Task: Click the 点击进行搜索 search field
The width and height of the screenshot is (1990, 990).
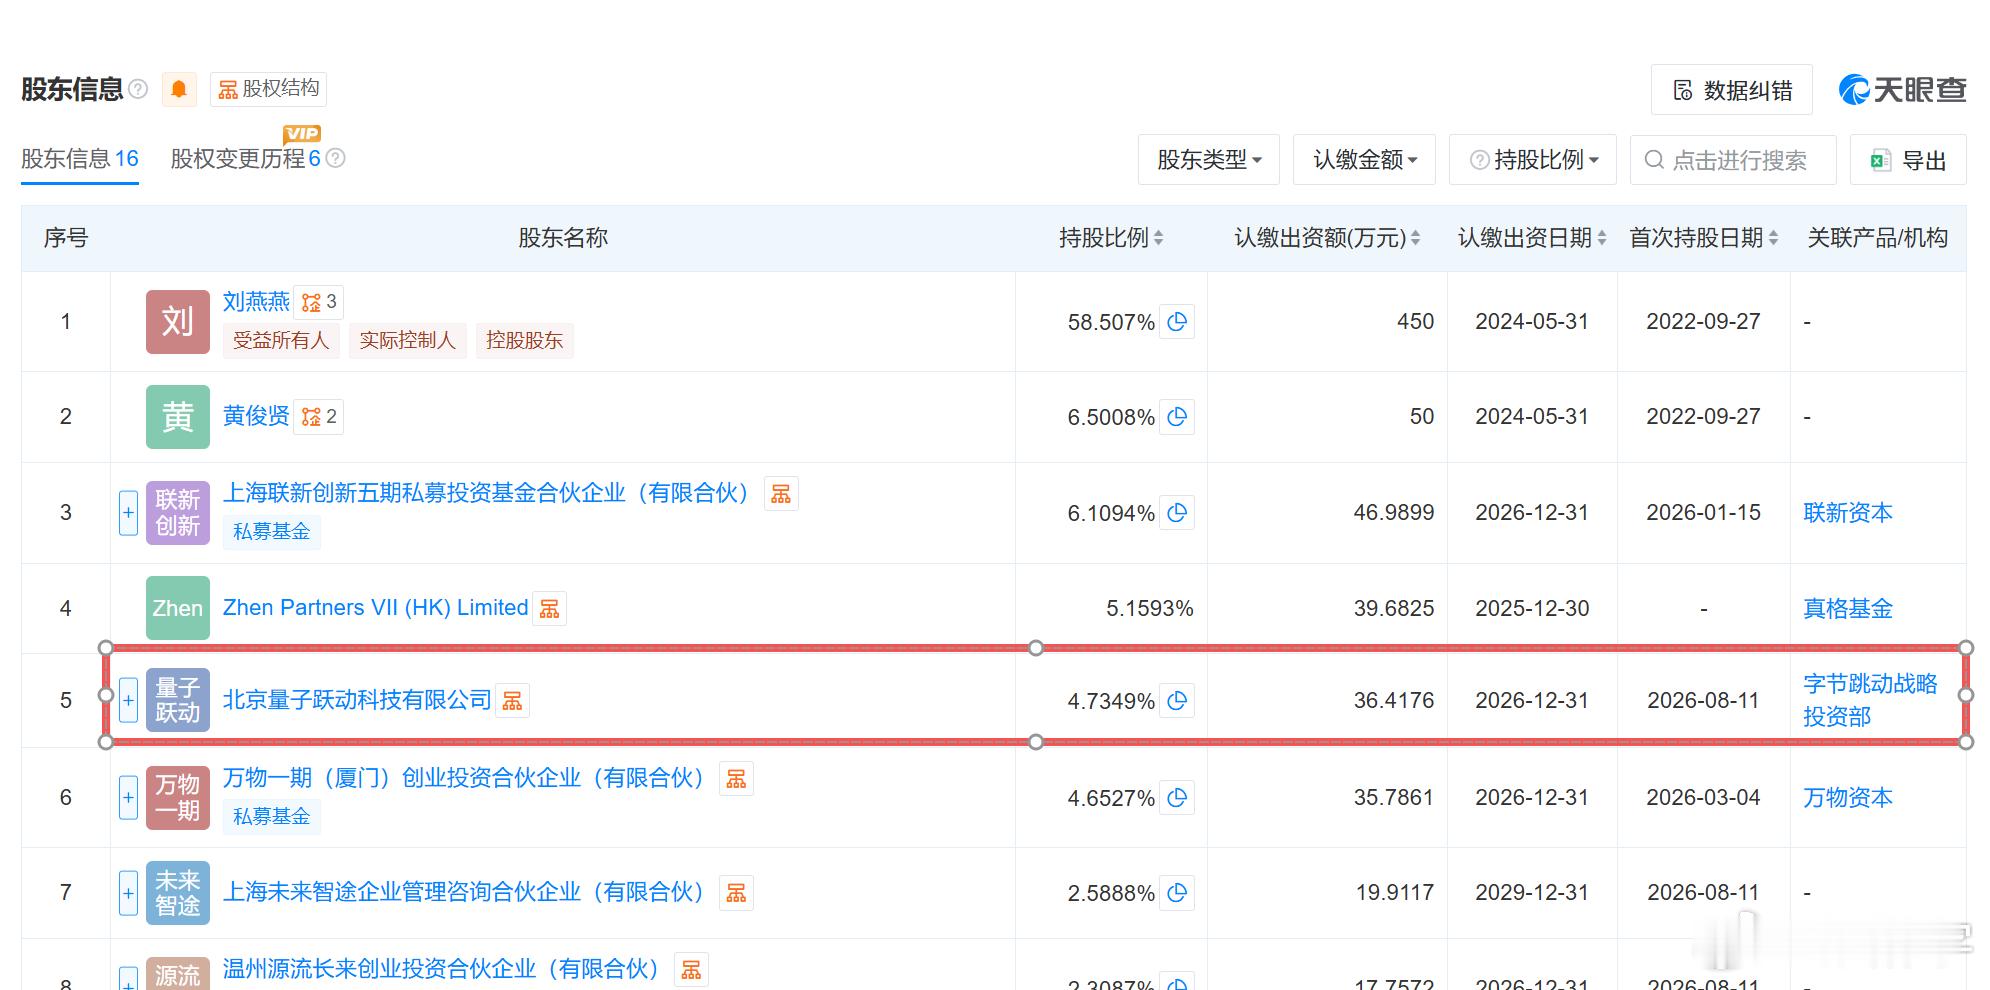Action: [x=1733, y=160]
